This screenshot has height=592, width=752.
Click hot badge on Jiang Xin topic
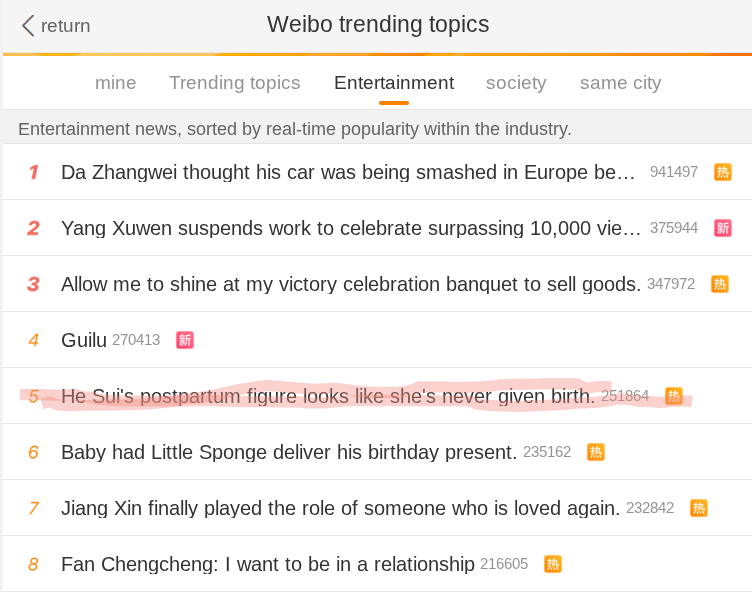(698, 508)
